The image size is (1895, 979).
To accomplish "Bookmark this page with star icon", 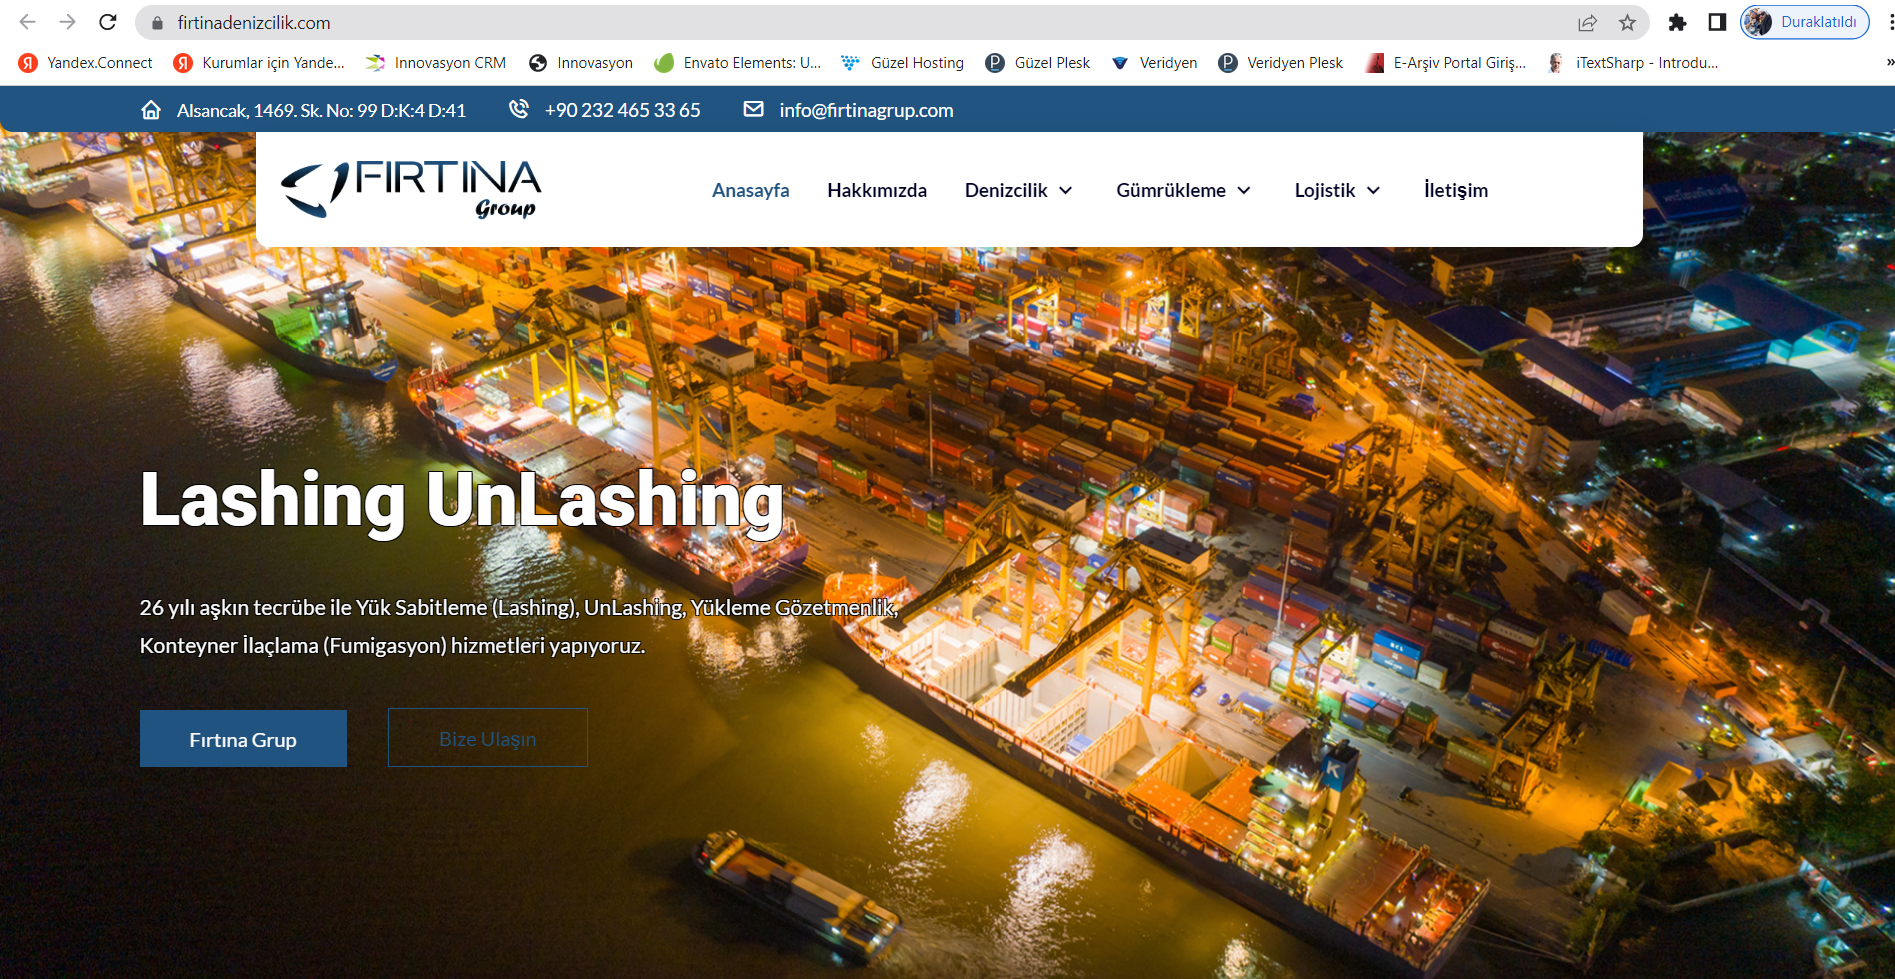I will (x=1628, y=22).
